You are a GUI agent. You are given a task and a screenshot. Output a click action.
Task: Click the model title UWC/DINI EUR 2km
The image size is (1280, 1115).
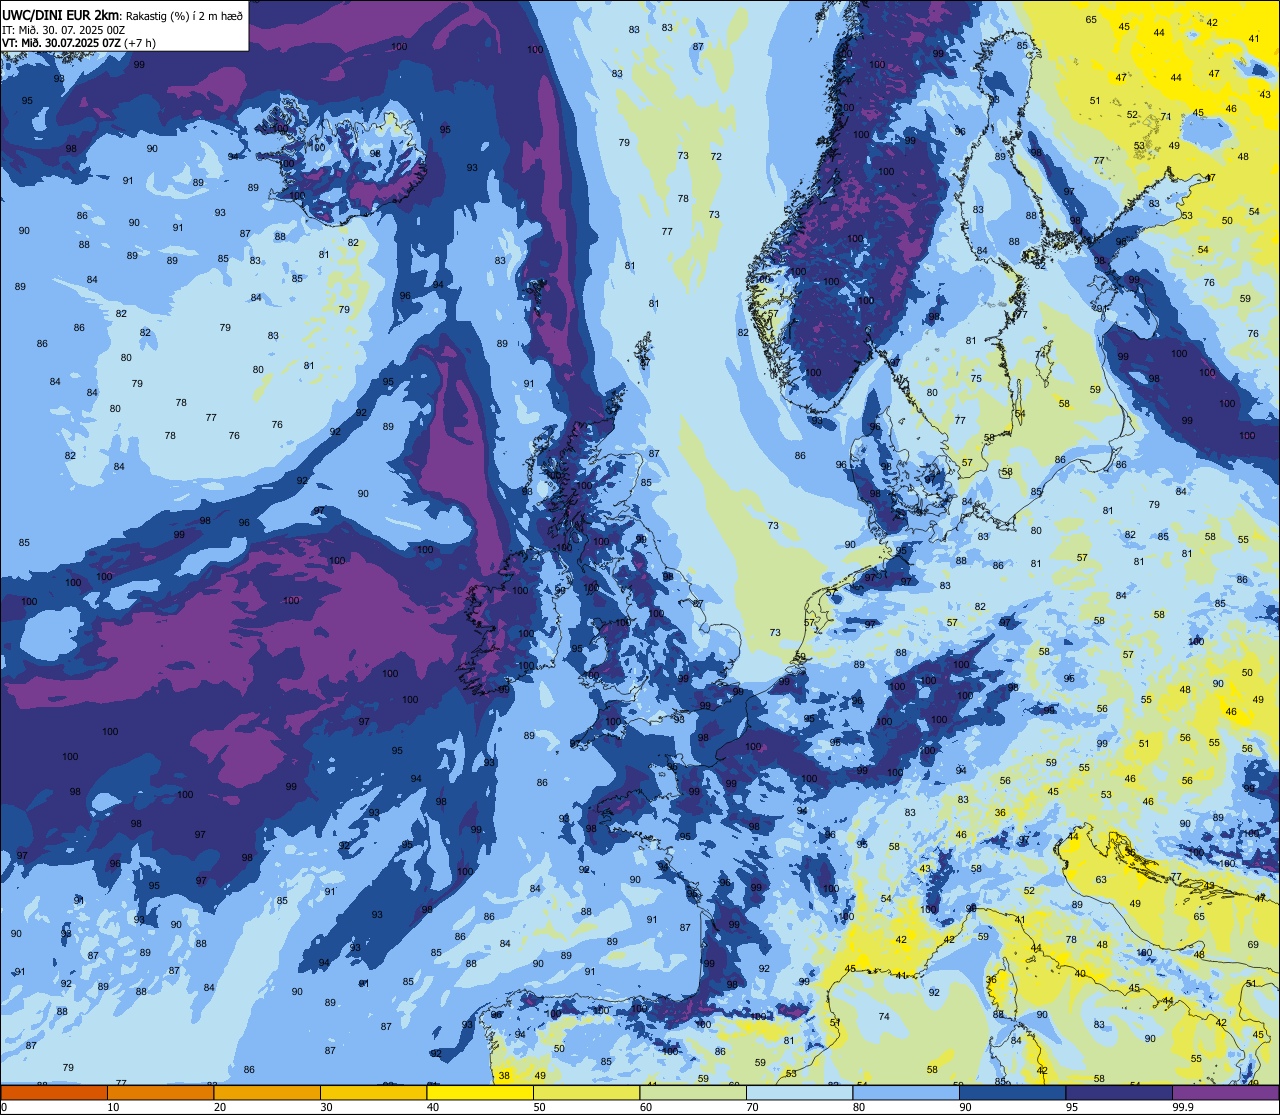[x=62, y=16]
